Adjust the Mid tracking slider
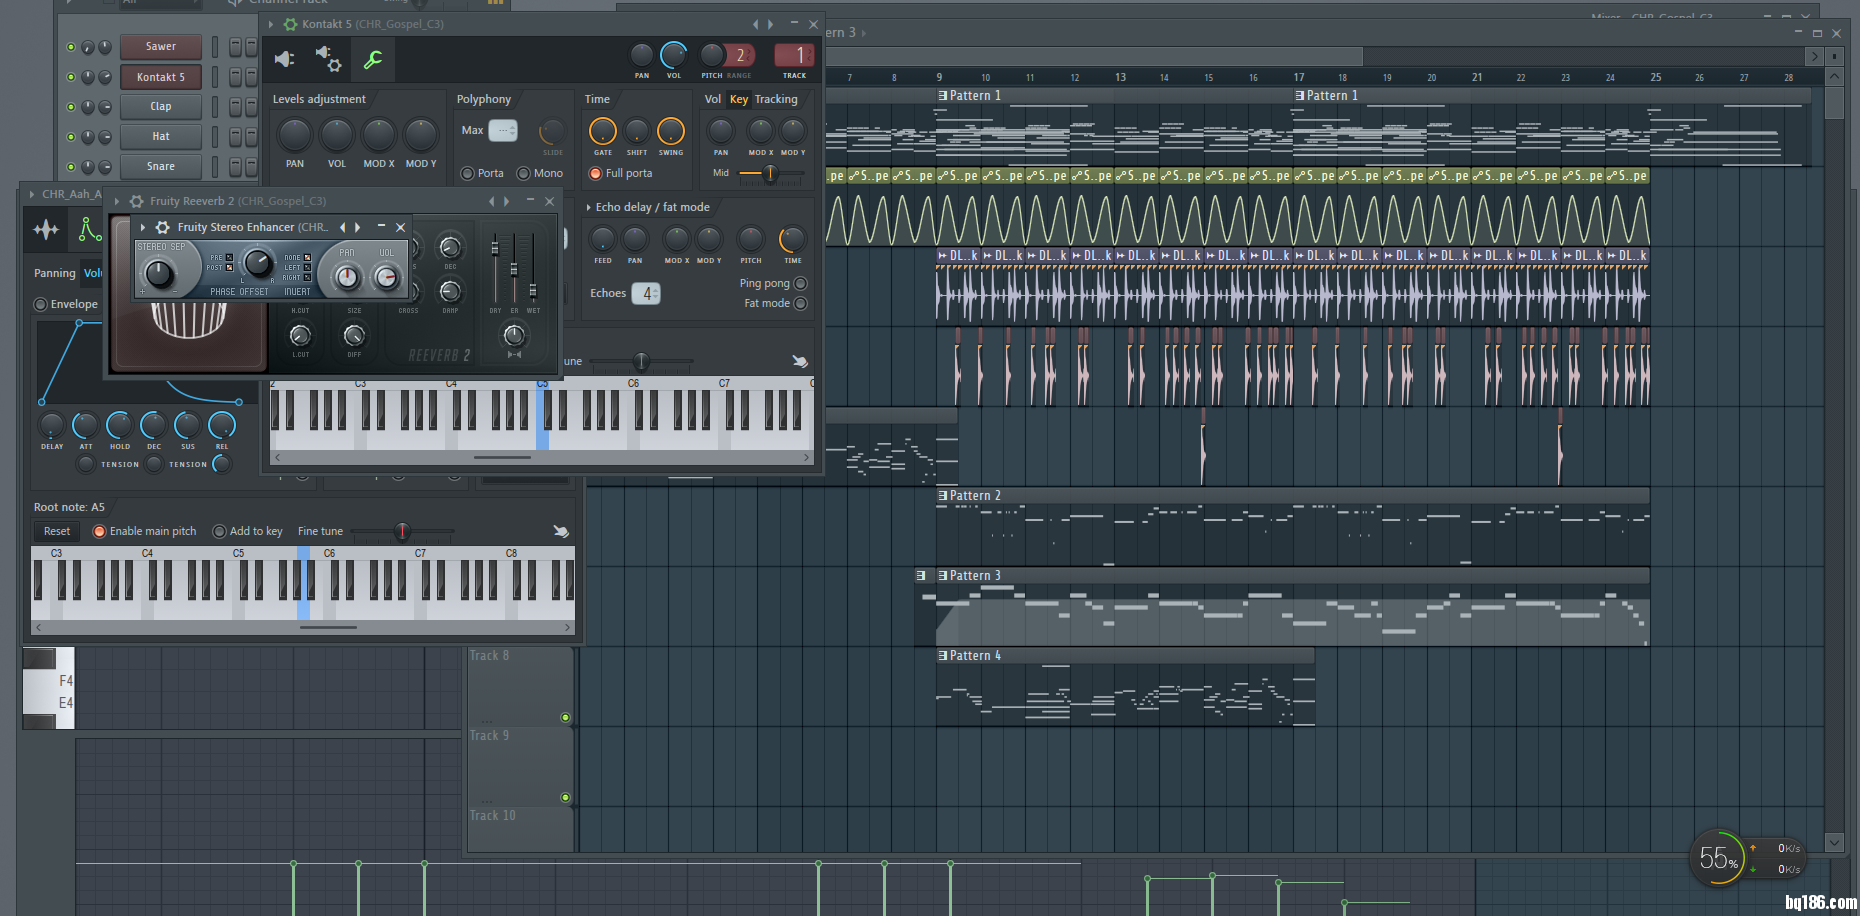This screenshot has height=916, width=1860. (x=771, y=173)
